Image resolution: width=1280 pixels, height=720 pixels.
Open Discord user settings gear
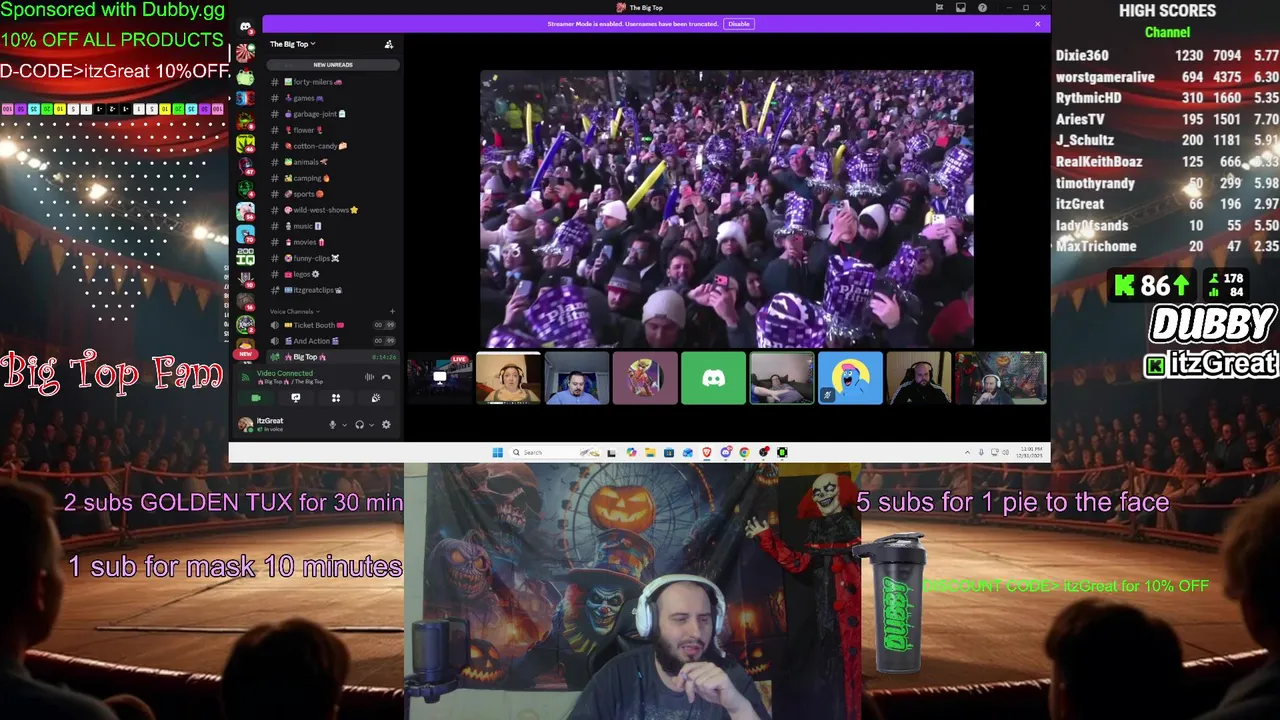[386, 425]
